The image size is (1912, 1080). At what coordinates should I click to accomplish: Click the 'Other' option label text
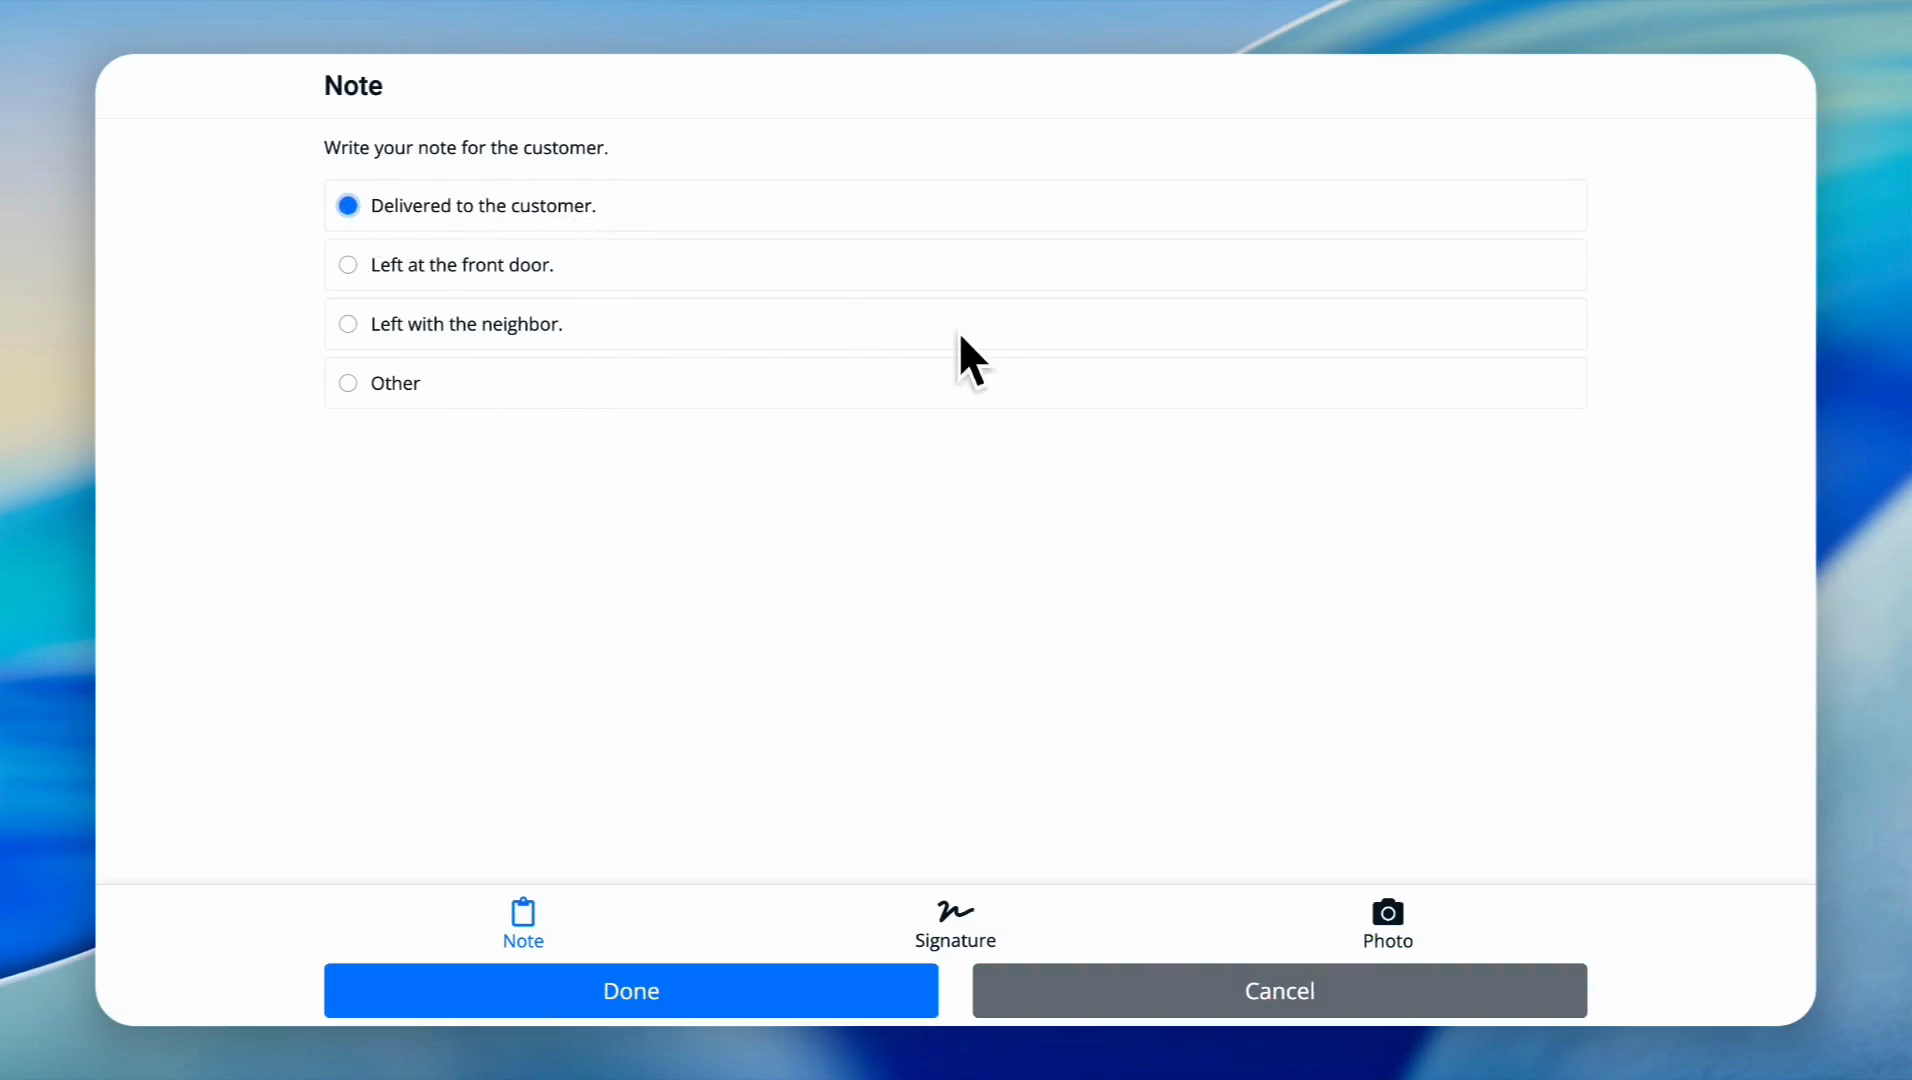pos(395,383)
